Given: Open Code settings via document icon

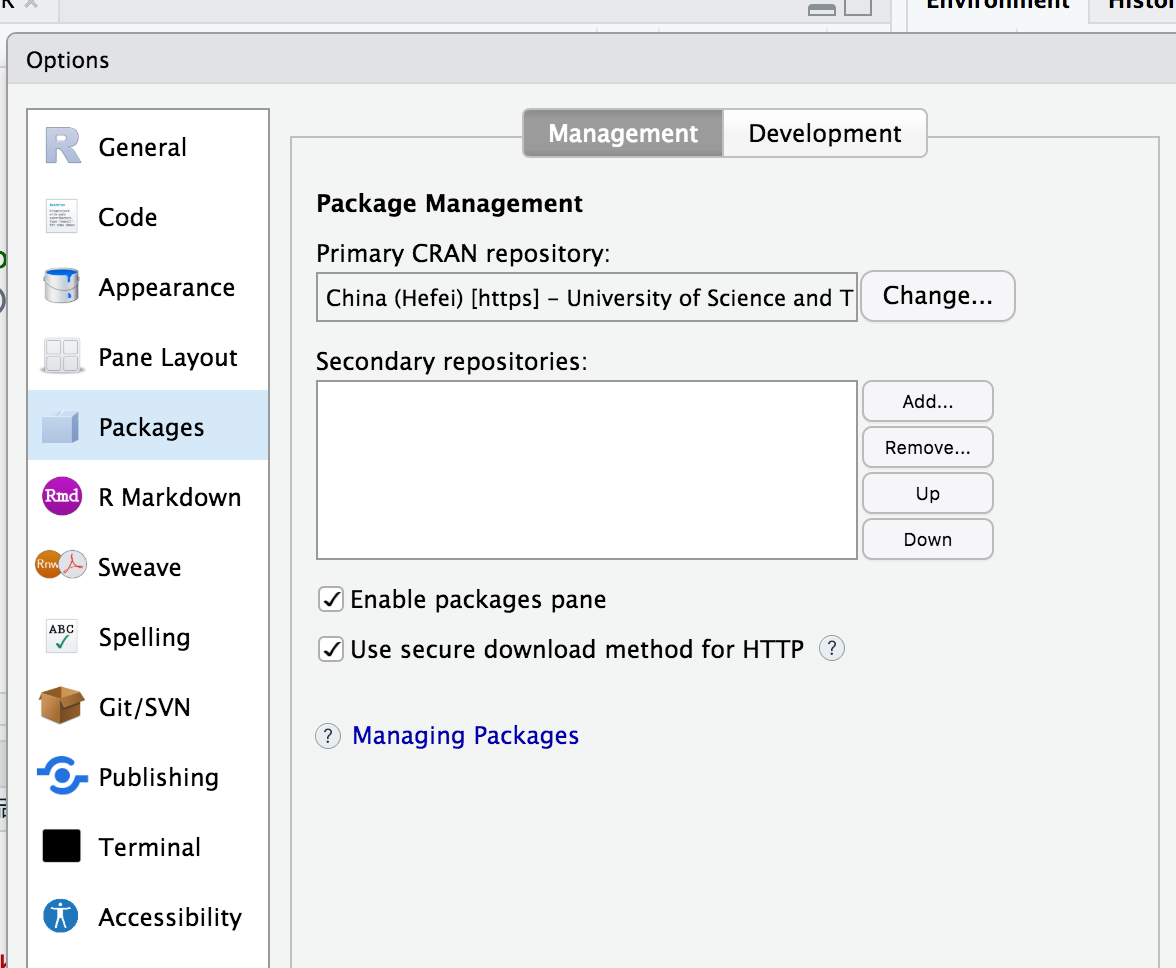Looking at the screenshot, I should click(62, 217).
